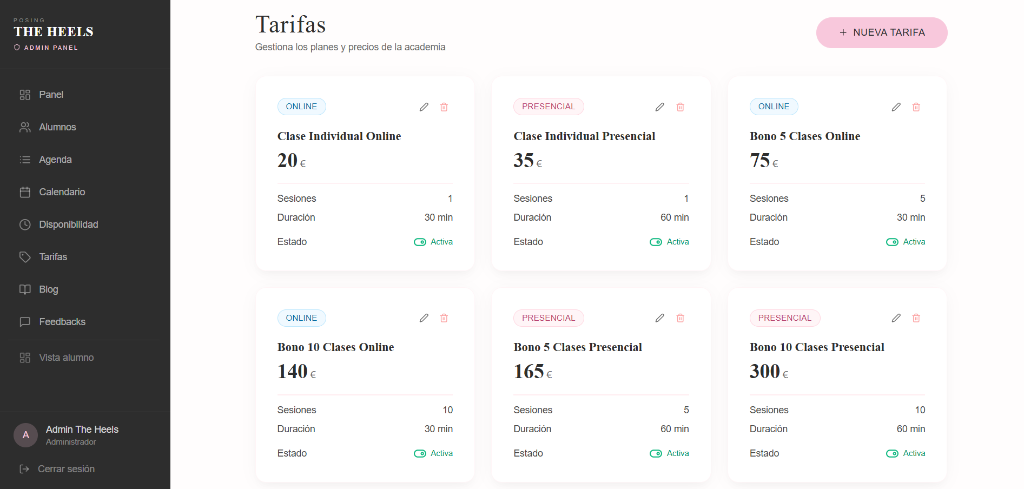Click the logout arrow icon
Screen dimensions: 1024x489
pyautogui.click(x=25, y=469)
